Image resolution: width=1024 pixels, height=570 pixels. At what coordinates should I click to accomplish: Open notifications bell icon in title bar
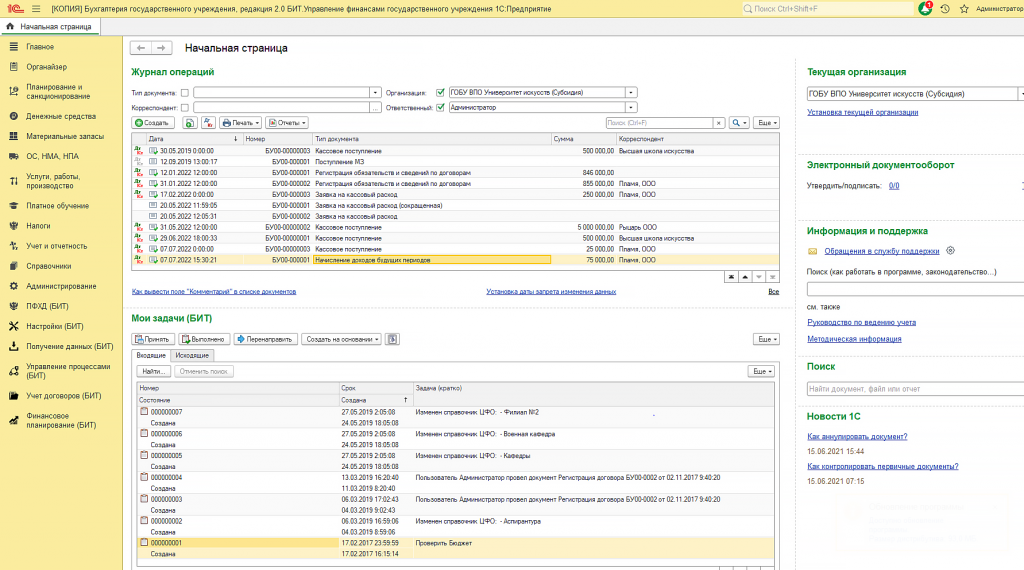925,8
